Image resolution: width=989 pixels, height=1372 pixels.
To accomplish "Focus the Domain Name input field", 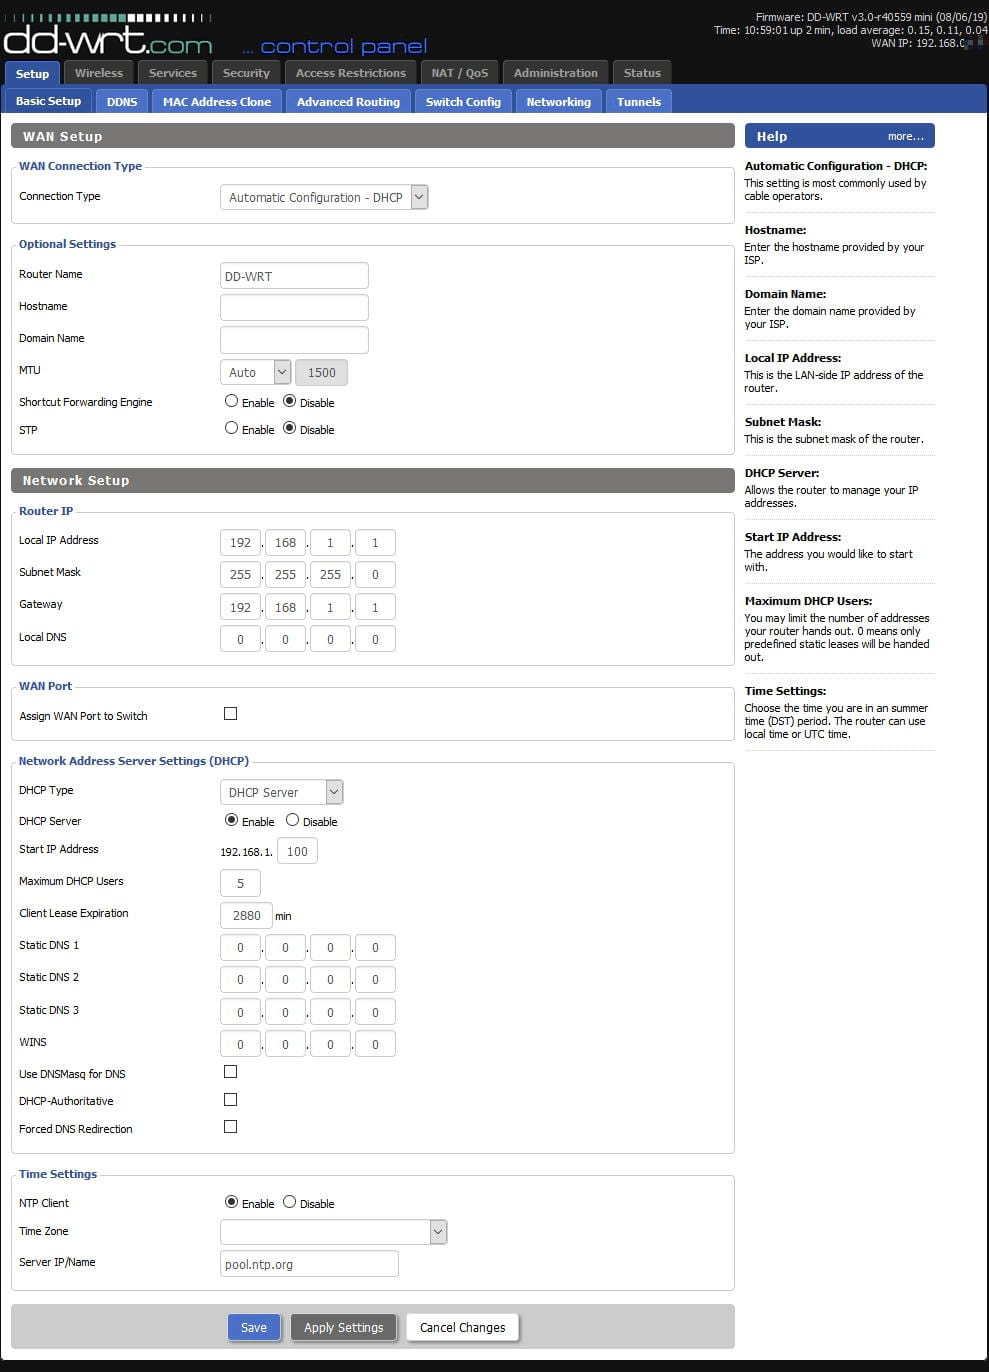I will click(x=294, y=339).
